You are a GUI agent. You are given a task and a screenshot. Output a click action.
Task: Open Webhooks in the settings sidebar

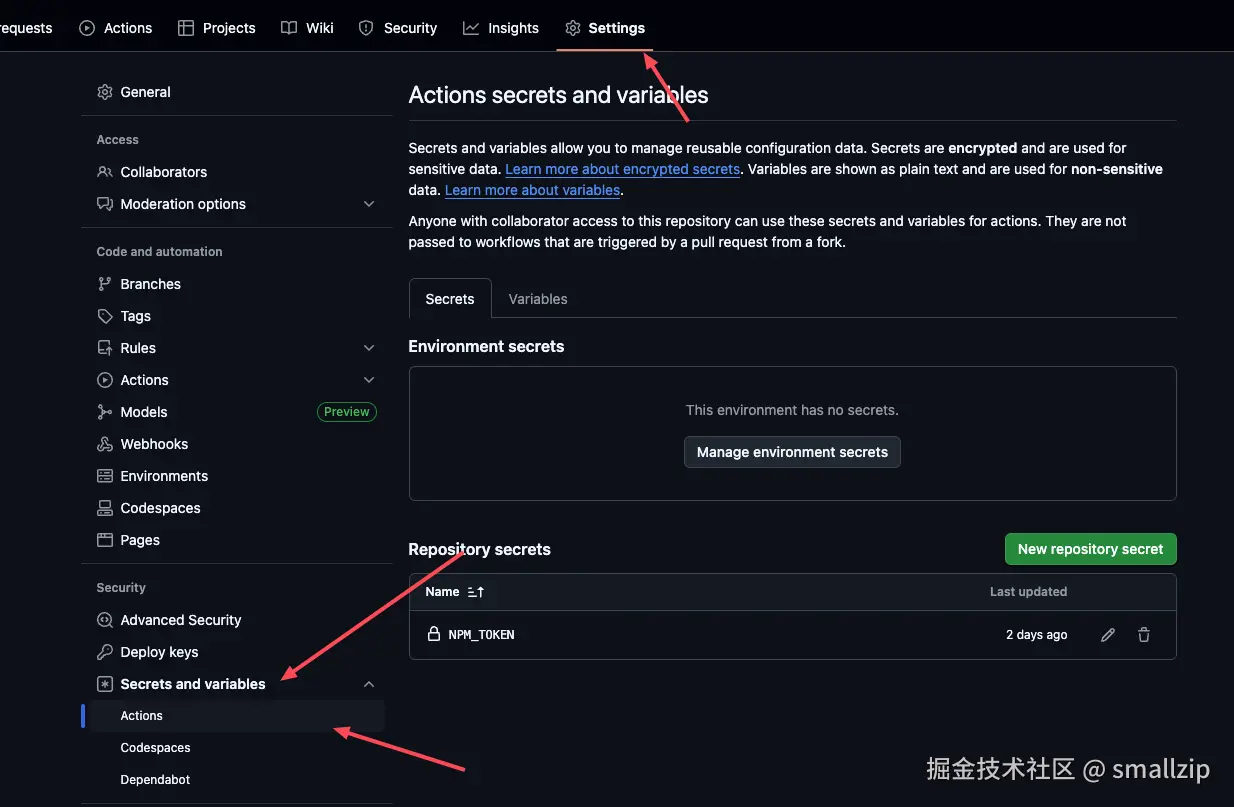coord(154,444)
